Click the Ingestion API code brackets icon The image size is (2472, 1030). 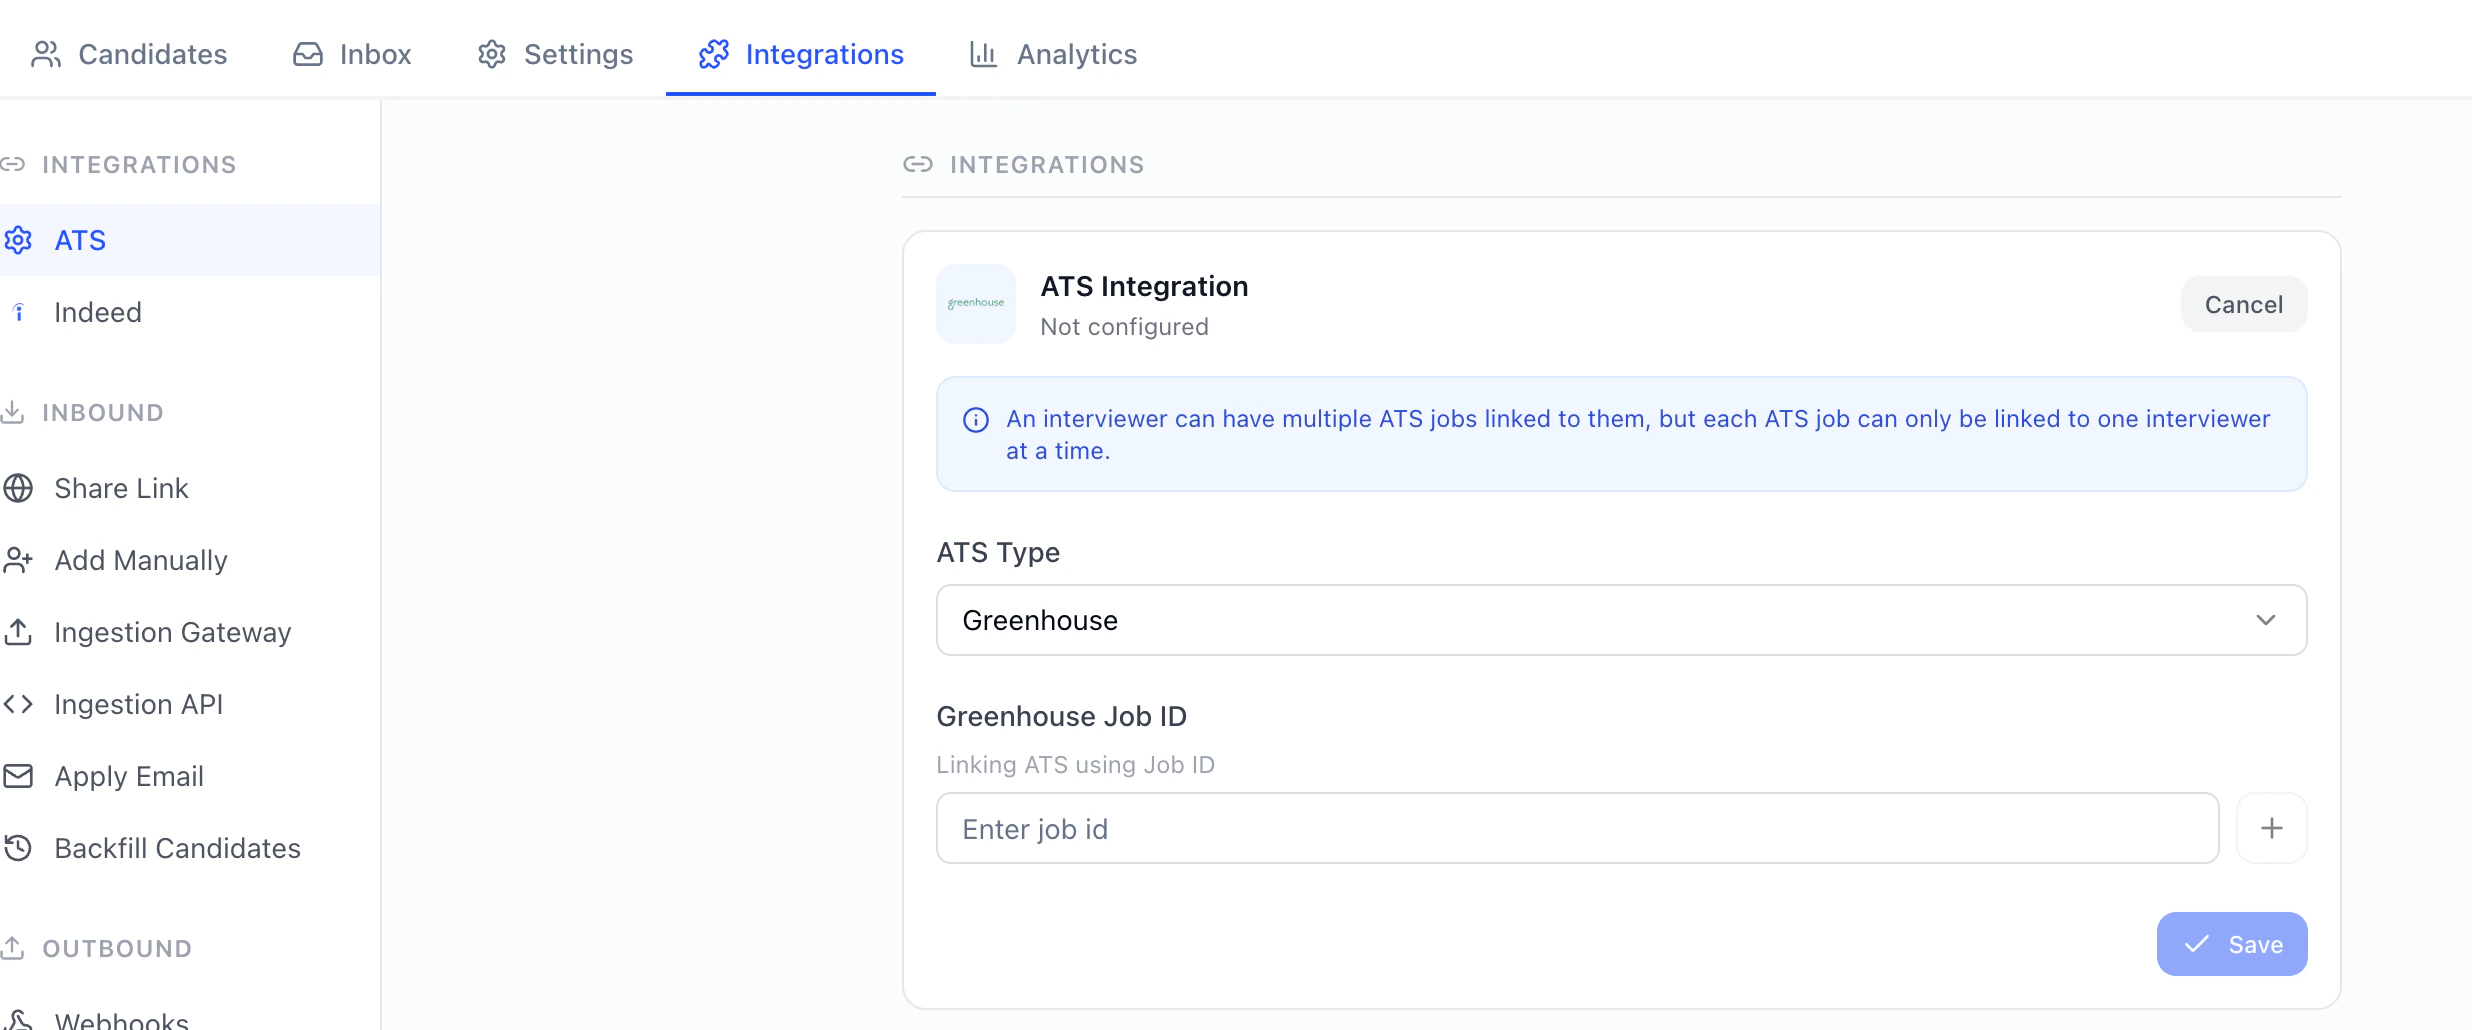pyautogui.click(x=18, y=704)
